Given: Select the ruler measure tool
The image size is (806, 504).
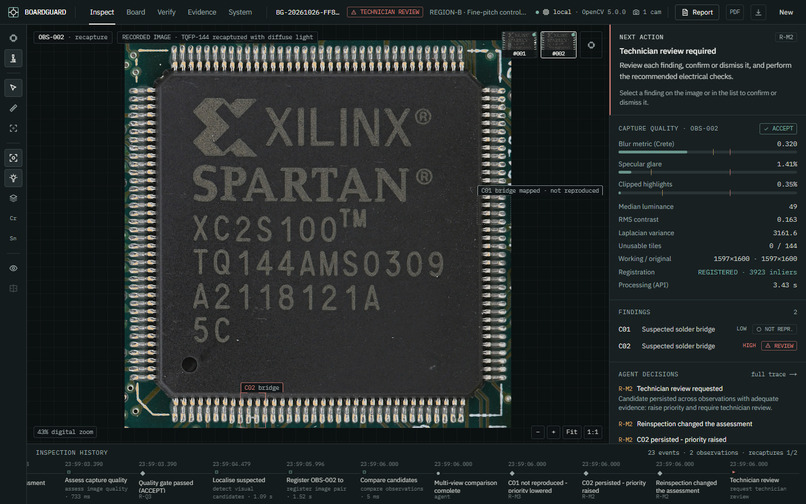Looking at the screenshot, I should [x=13, y=108].
